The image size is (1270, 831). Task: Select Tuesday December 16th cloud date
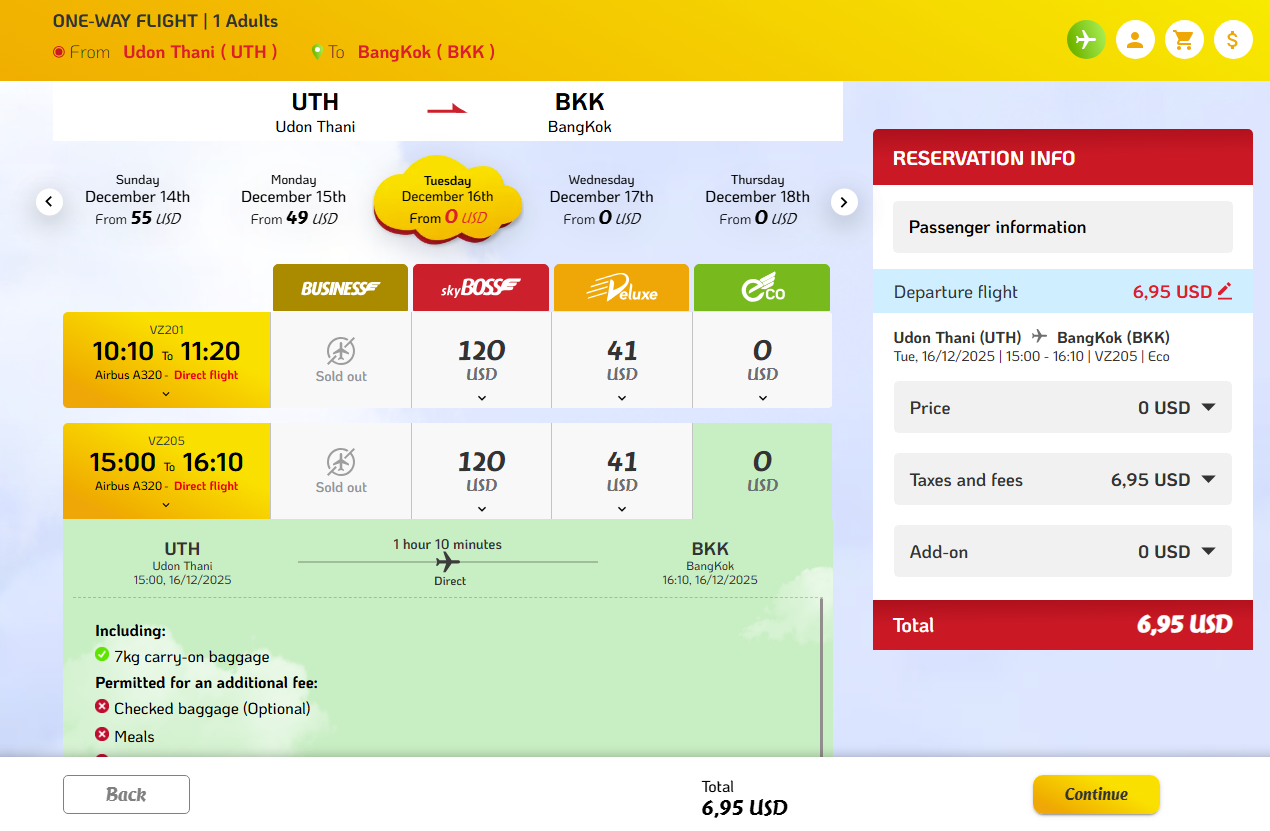click(x=448, y=200)
